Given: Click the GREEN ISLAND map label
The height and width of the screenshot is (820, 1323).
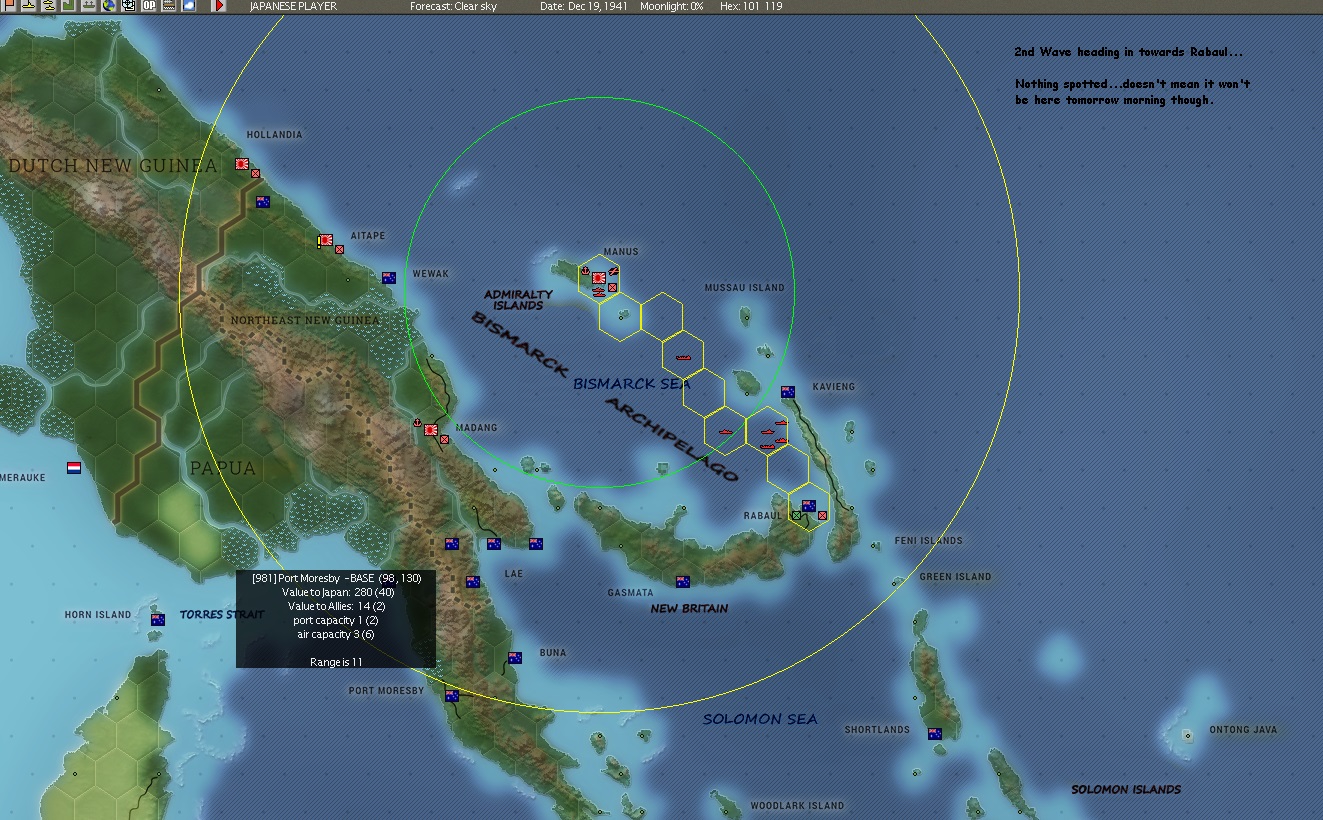Looking at the screenshot, I should coord(956,577).
